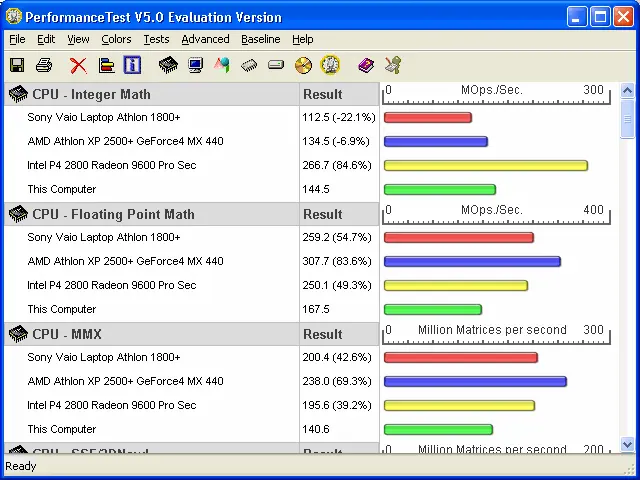Select Sony Vaio Laptop row under CPU - MMX

click(192, 358)
